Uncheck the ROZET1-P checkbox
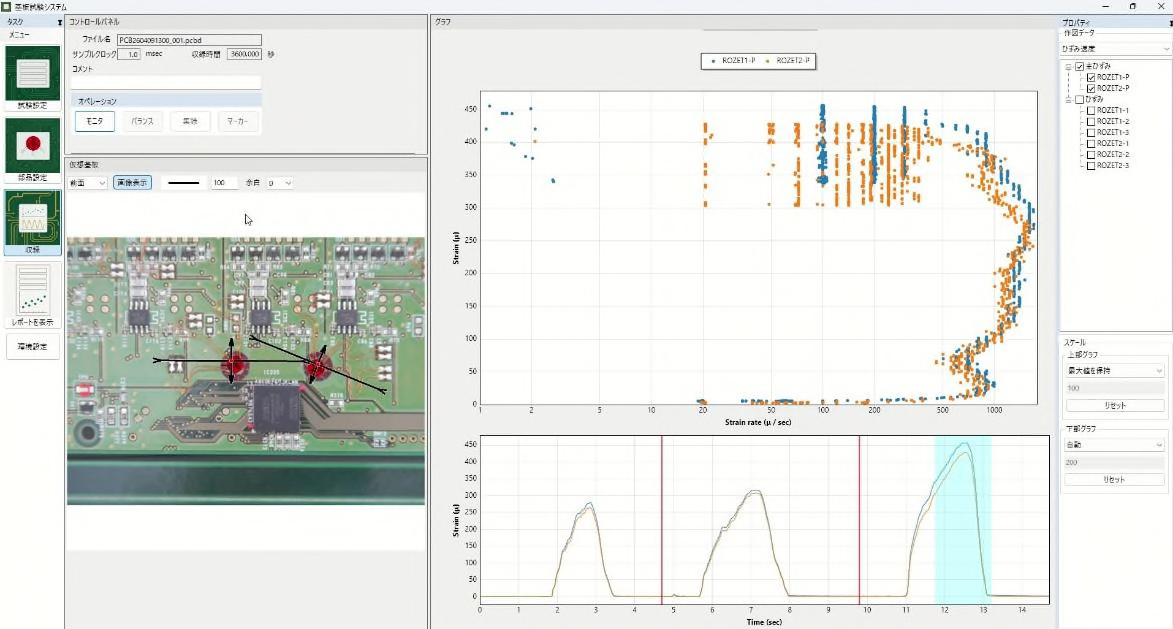 pos(1091,77)
